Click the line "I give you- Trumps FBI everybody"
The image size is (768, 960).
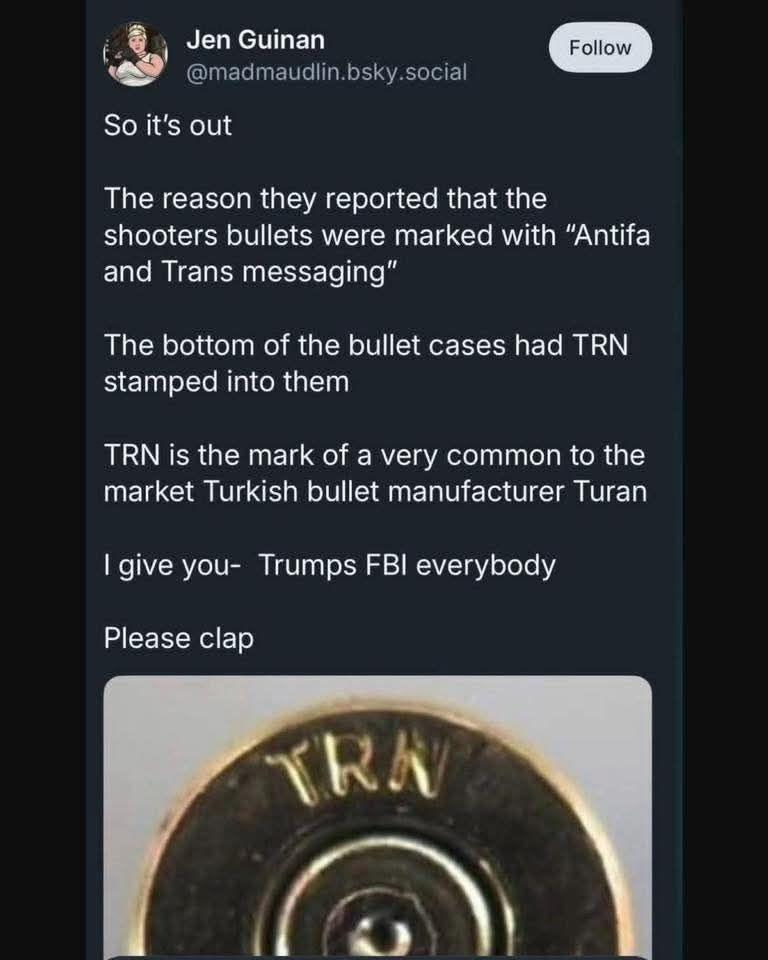pos(329,566)
